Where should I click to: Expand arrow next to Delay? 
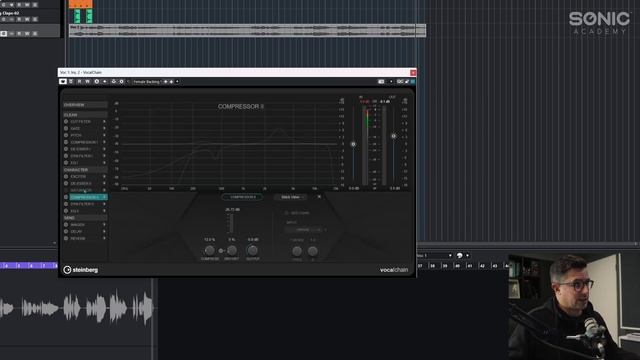tap(104, 231)
